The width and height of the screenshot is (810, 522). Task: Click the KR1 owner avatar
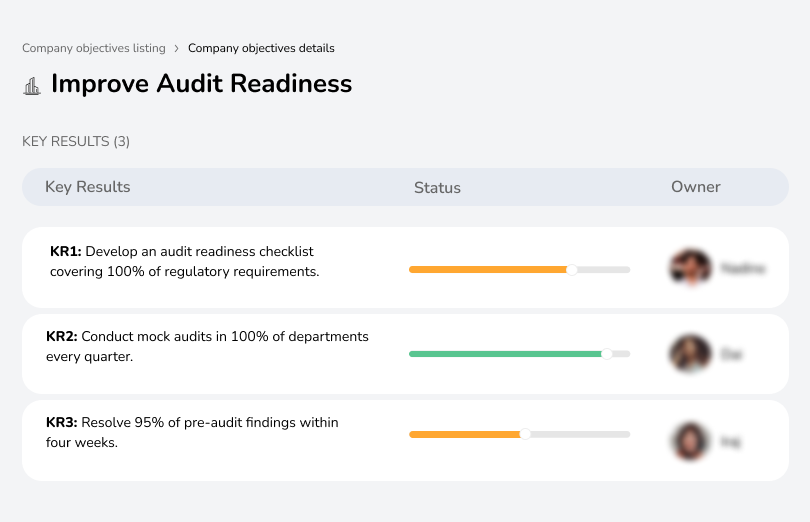pos(690,268)
